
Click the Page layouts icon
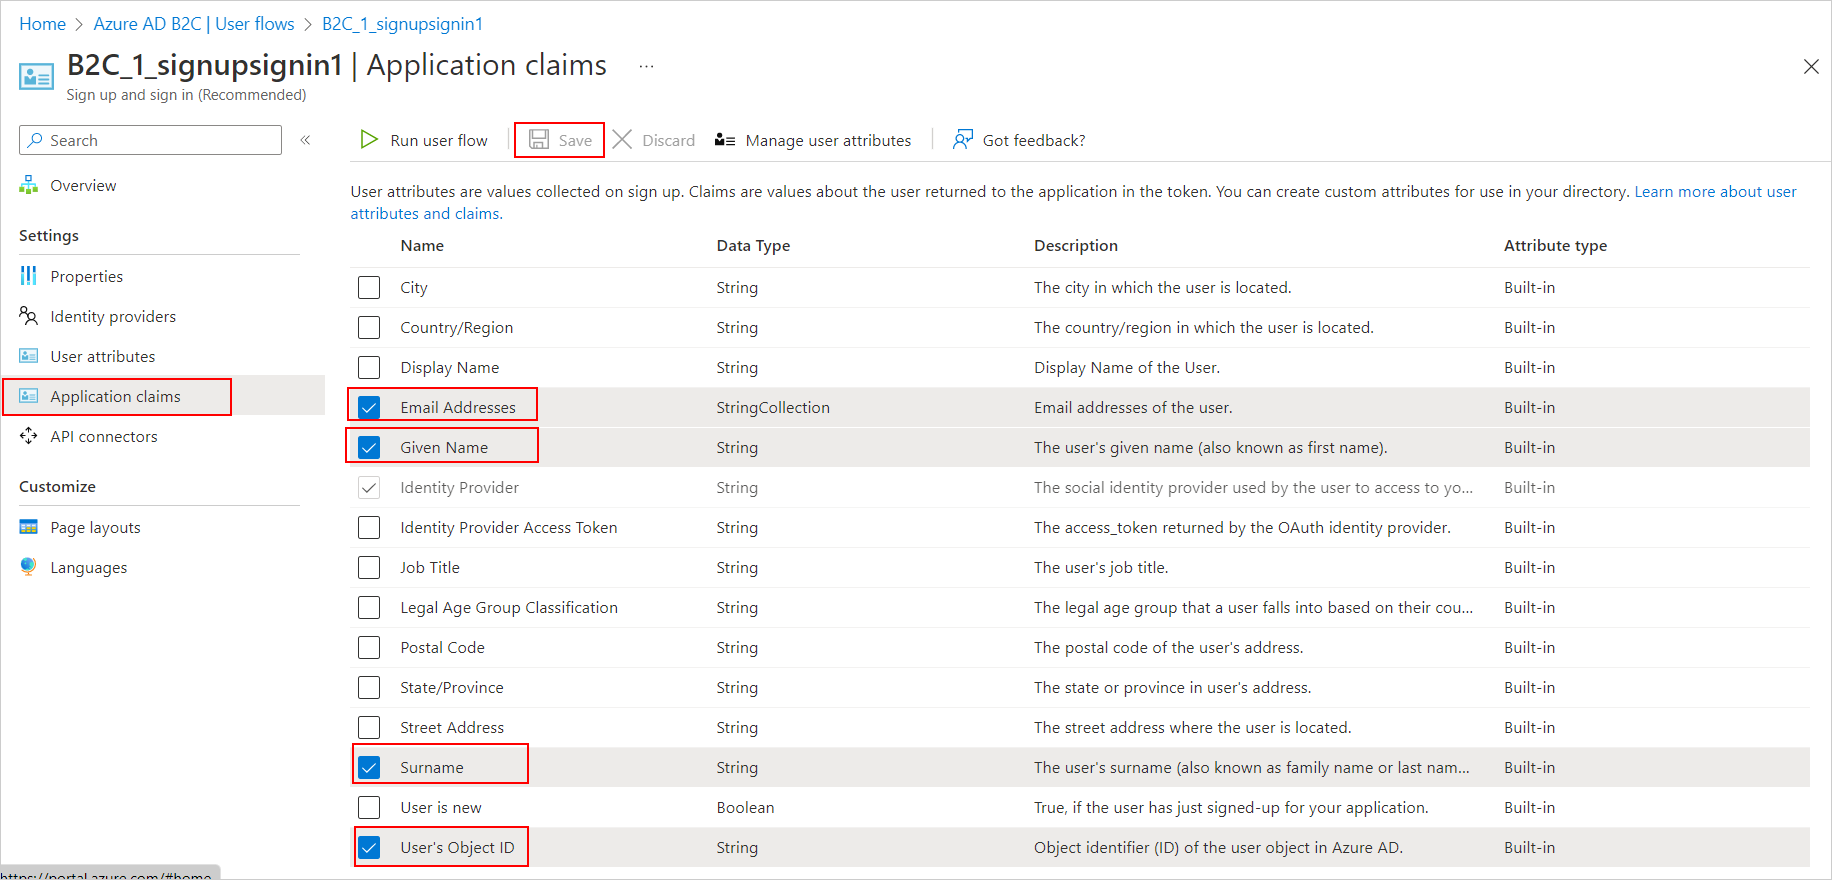tap(29, 527)
